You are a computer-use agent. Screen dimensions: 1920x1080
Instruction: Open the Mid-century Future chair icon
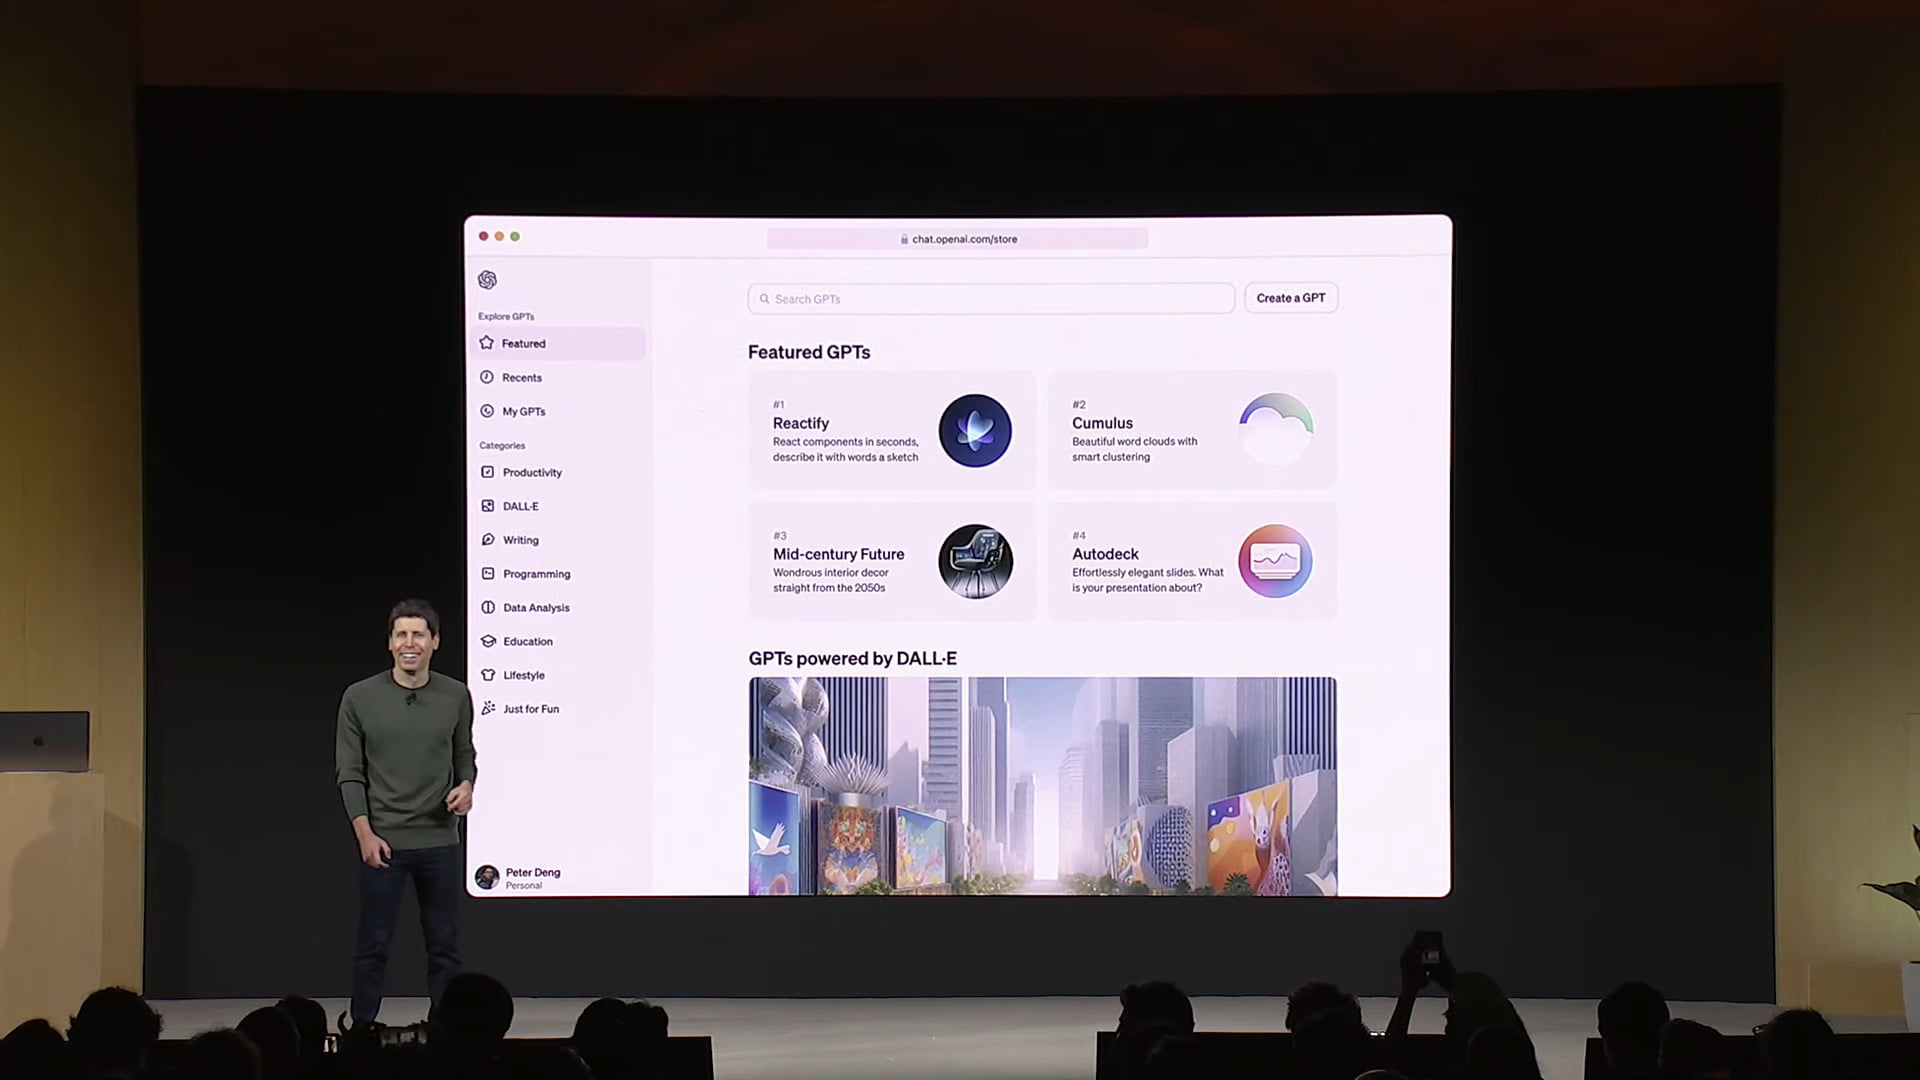coord(975,561)
